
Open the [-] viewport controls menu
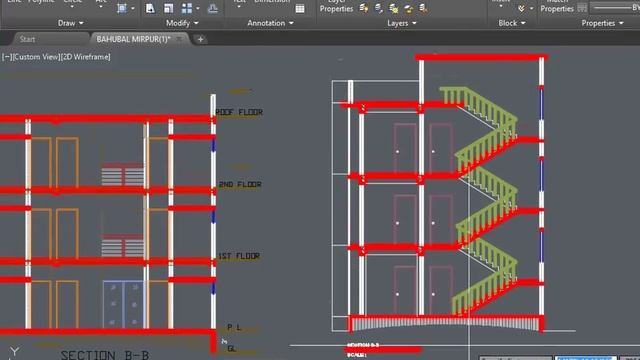(x=7, y=57)
